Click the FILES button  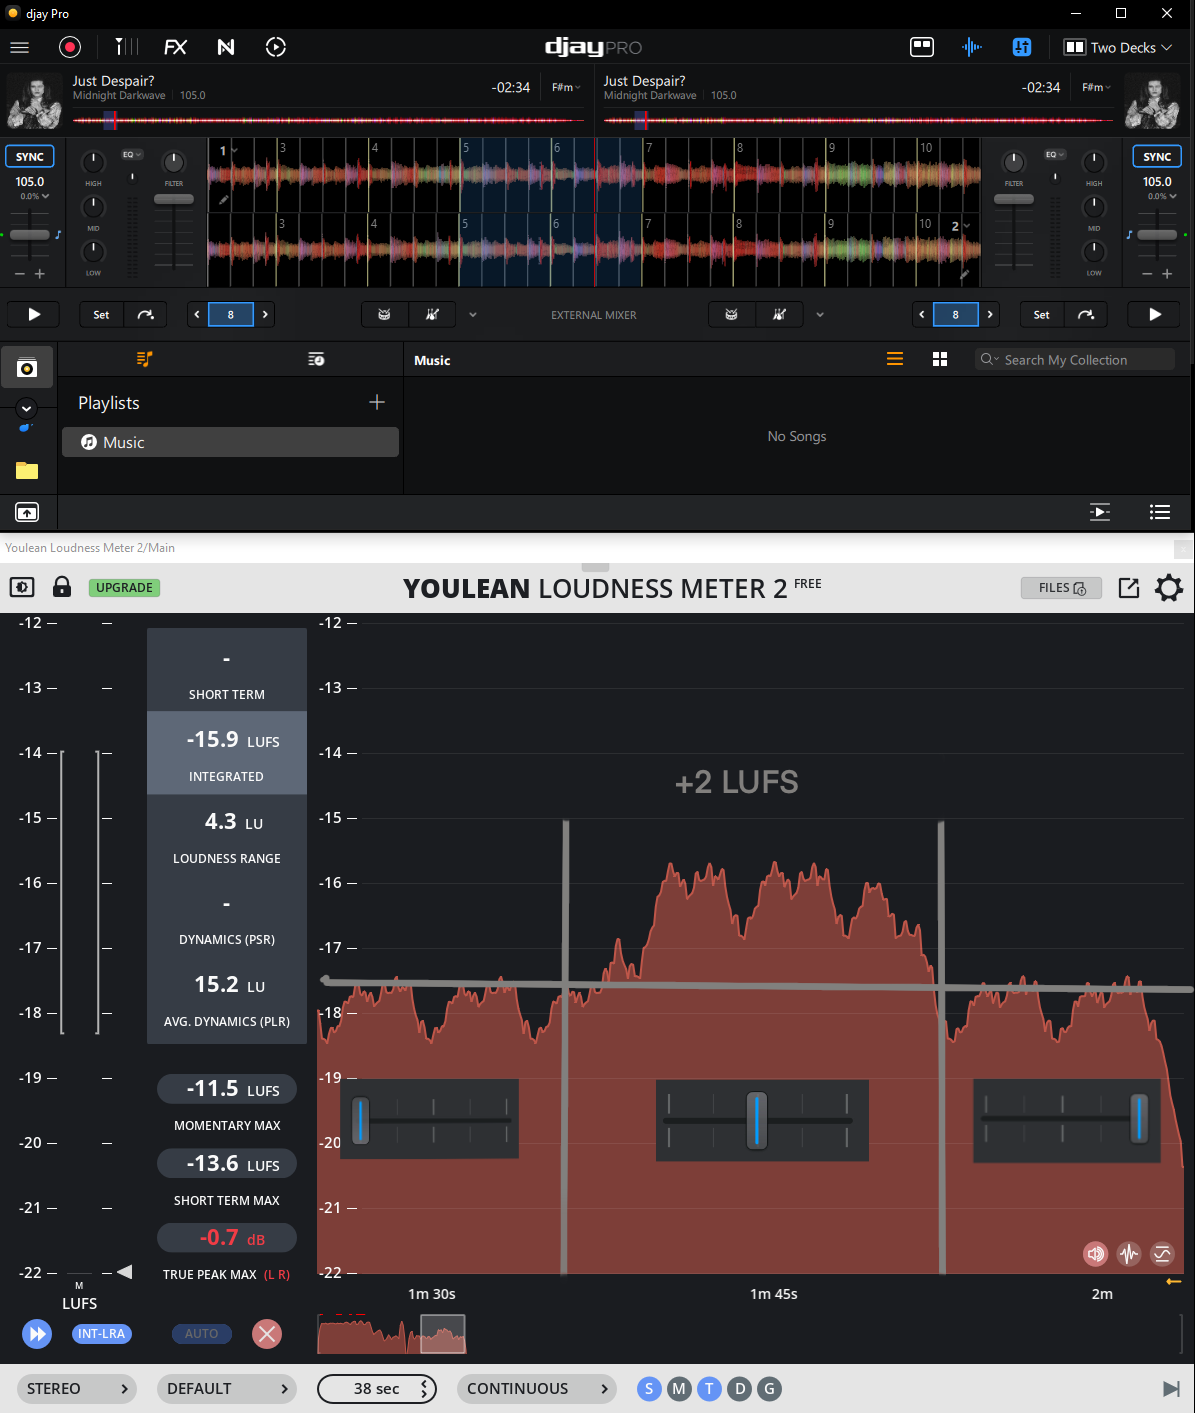coord(1061,588)
